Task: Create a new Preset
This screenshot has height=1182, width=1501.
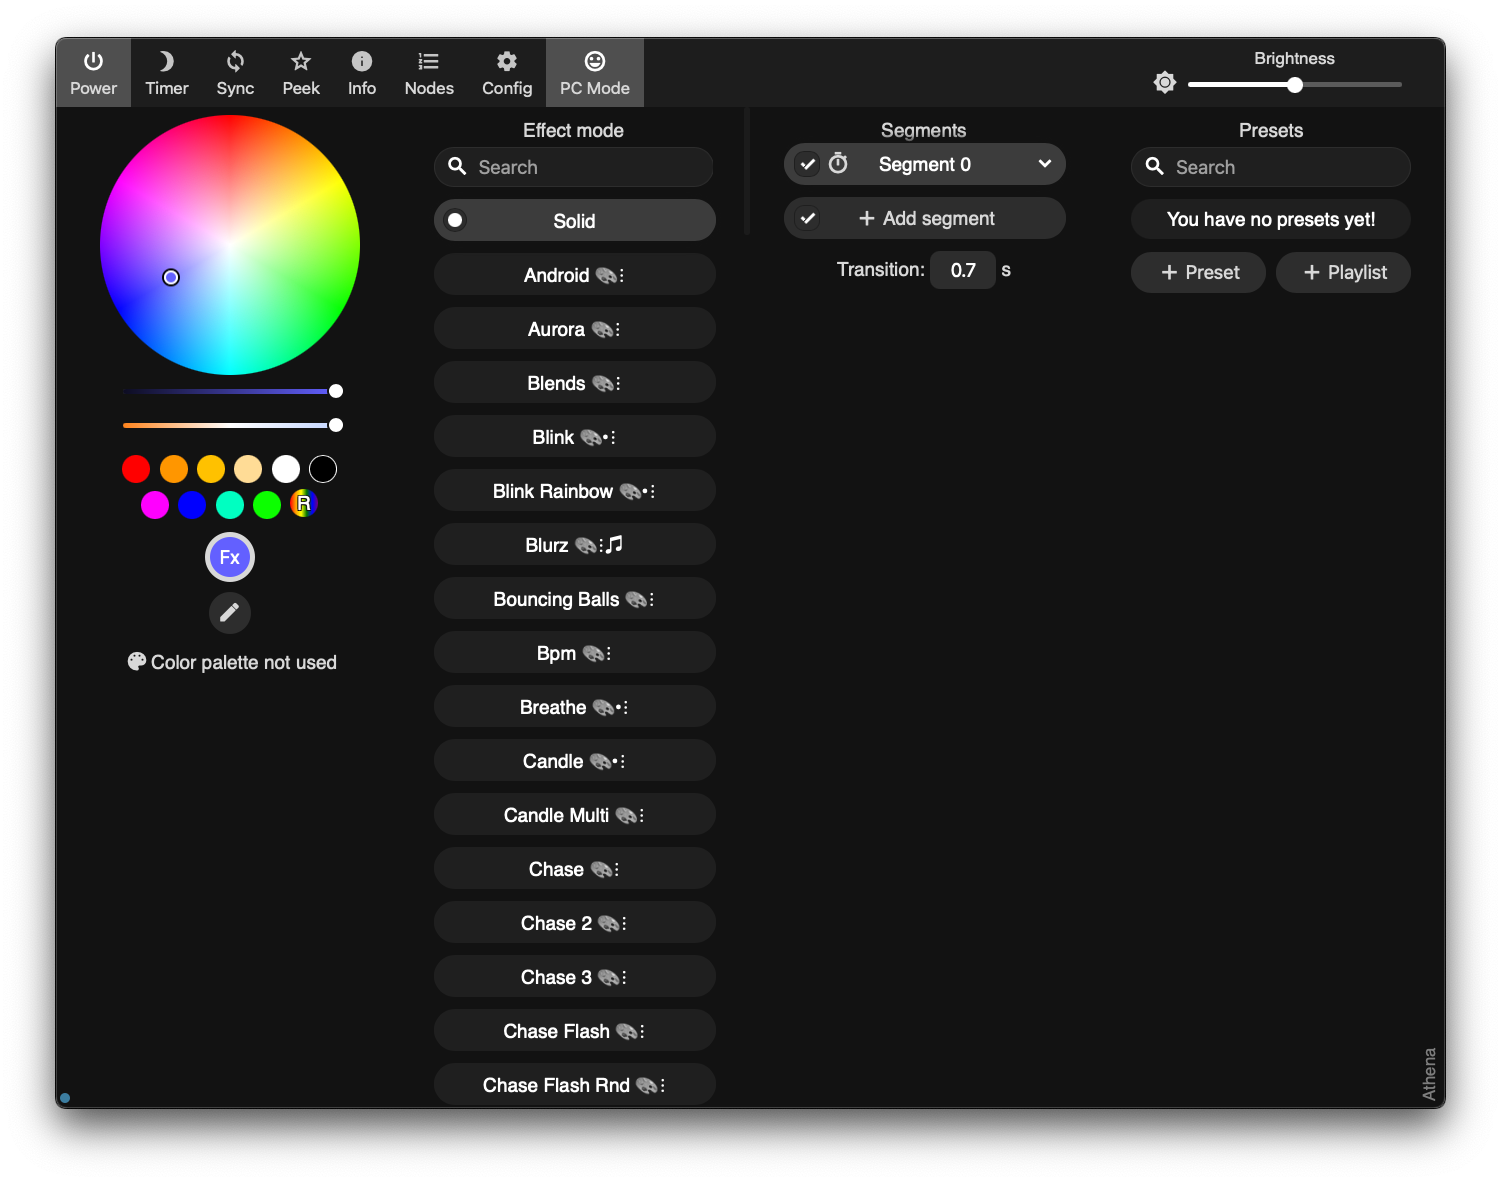Action: [1198, 272]
